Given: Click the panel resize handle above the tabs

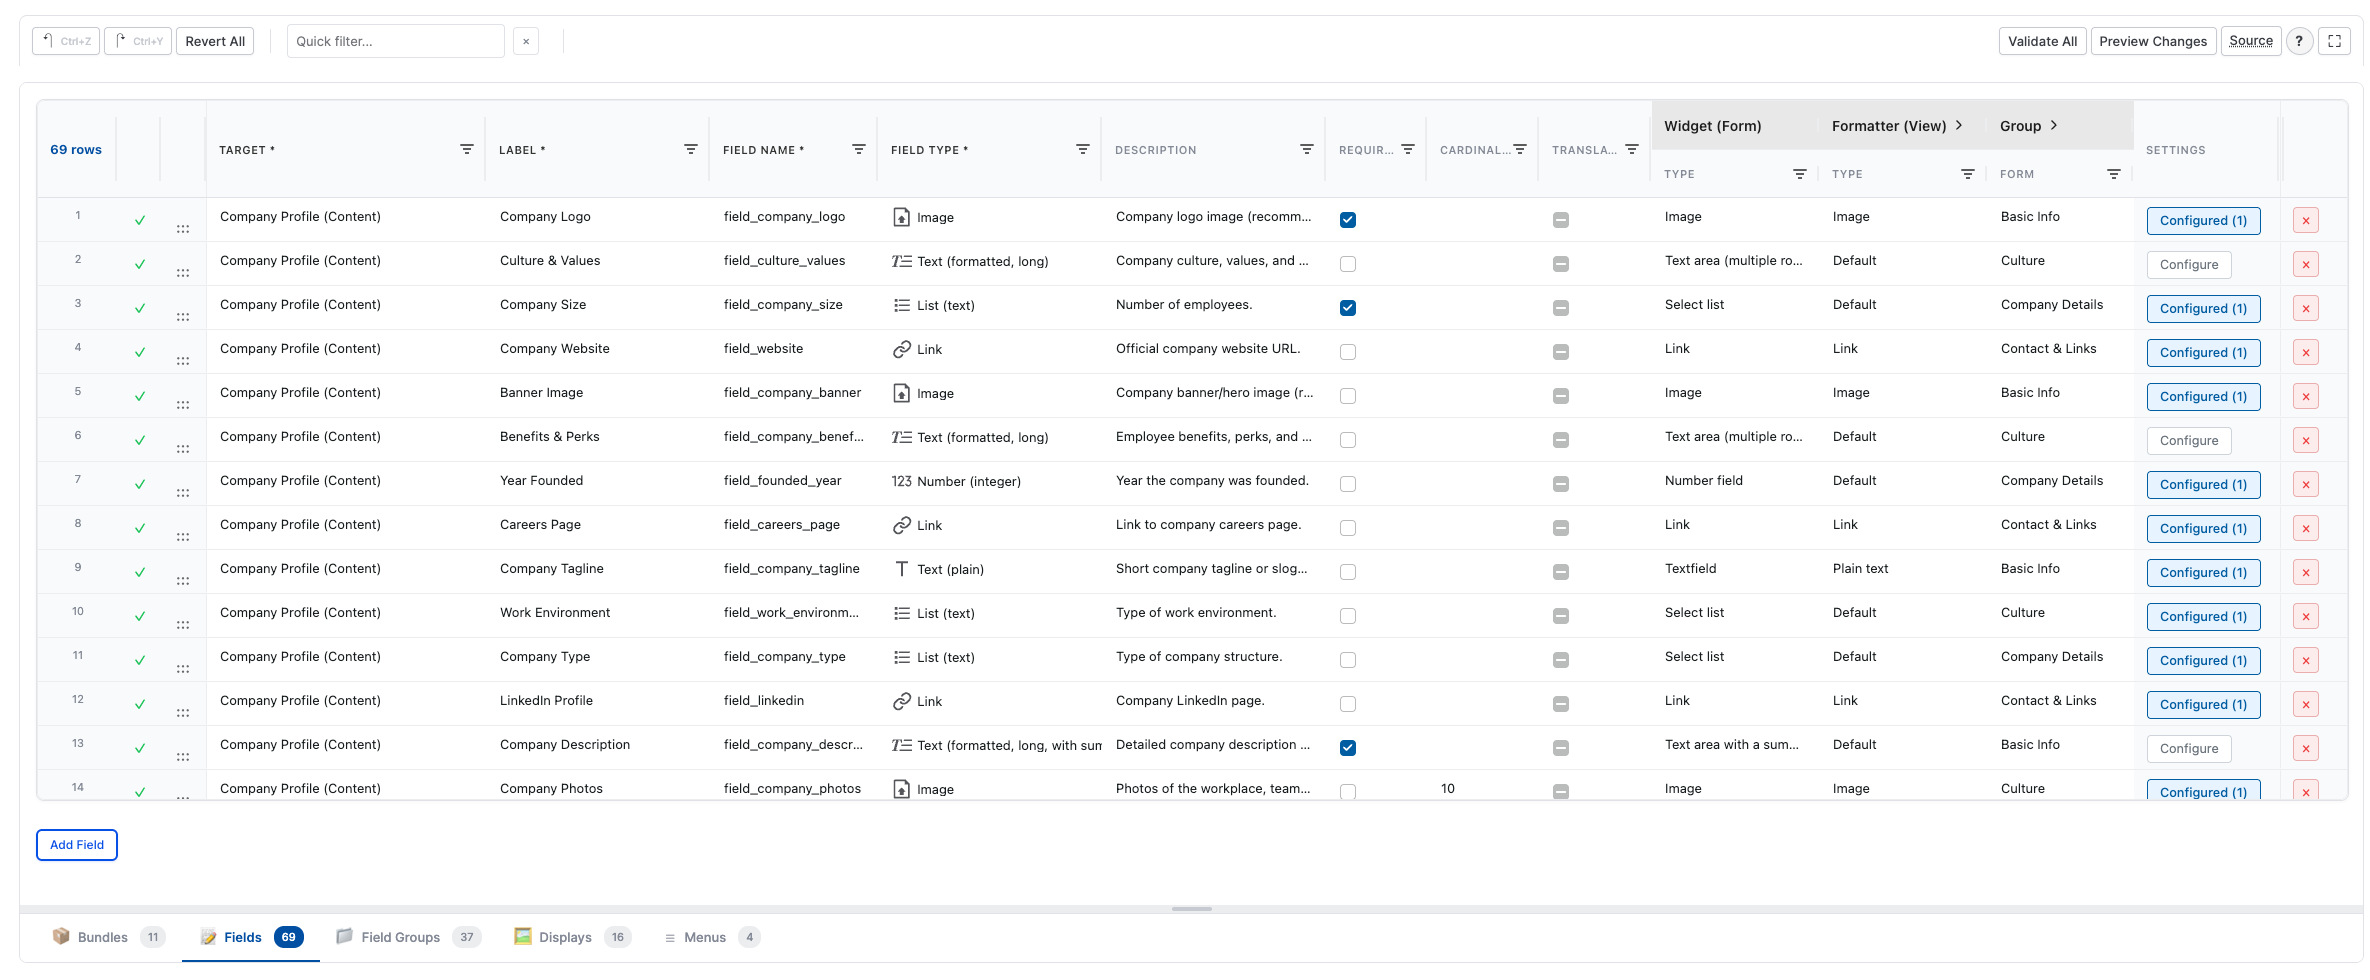Looking at the screenshot, I should pyautogui.click(x=1191, y=909).
